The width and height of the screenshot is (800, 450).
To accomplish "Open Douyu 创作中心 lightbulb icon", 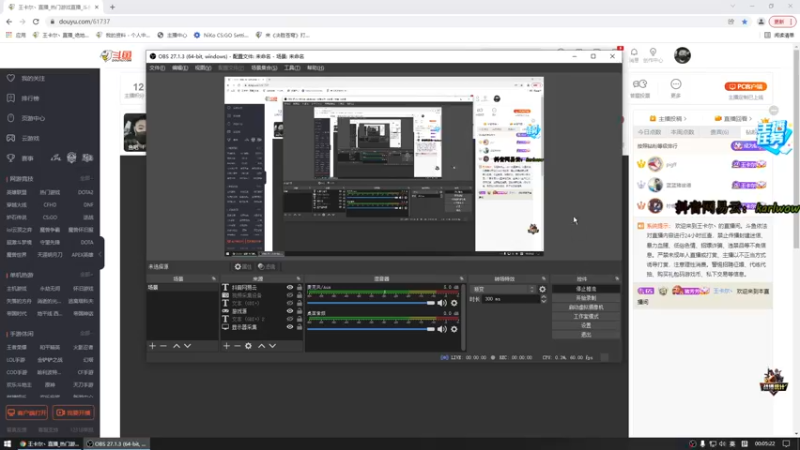I will 653,53.
